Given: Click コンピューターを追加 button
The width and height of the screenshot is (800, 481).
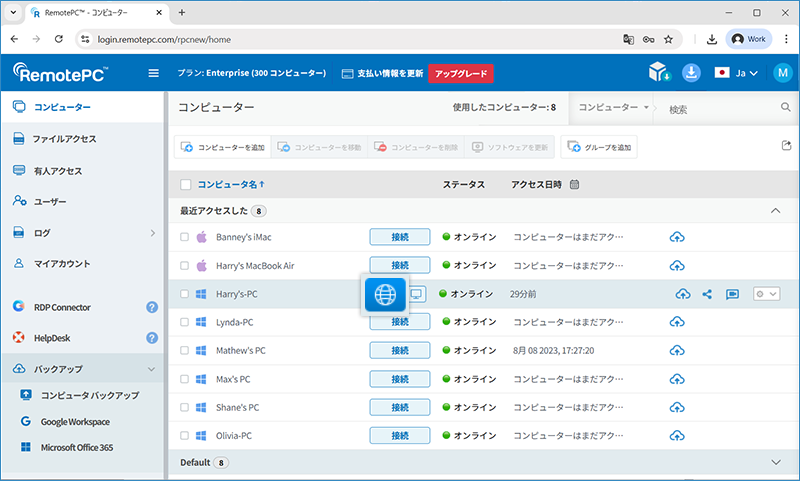Looking at the screenshot, I should tap(222, 147).
